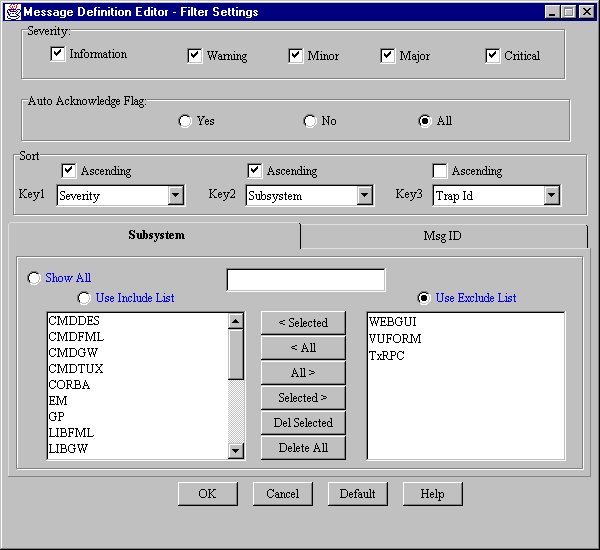Open Help for filter settings
Screen dimensions: 600x550
[x=432, y=494]
